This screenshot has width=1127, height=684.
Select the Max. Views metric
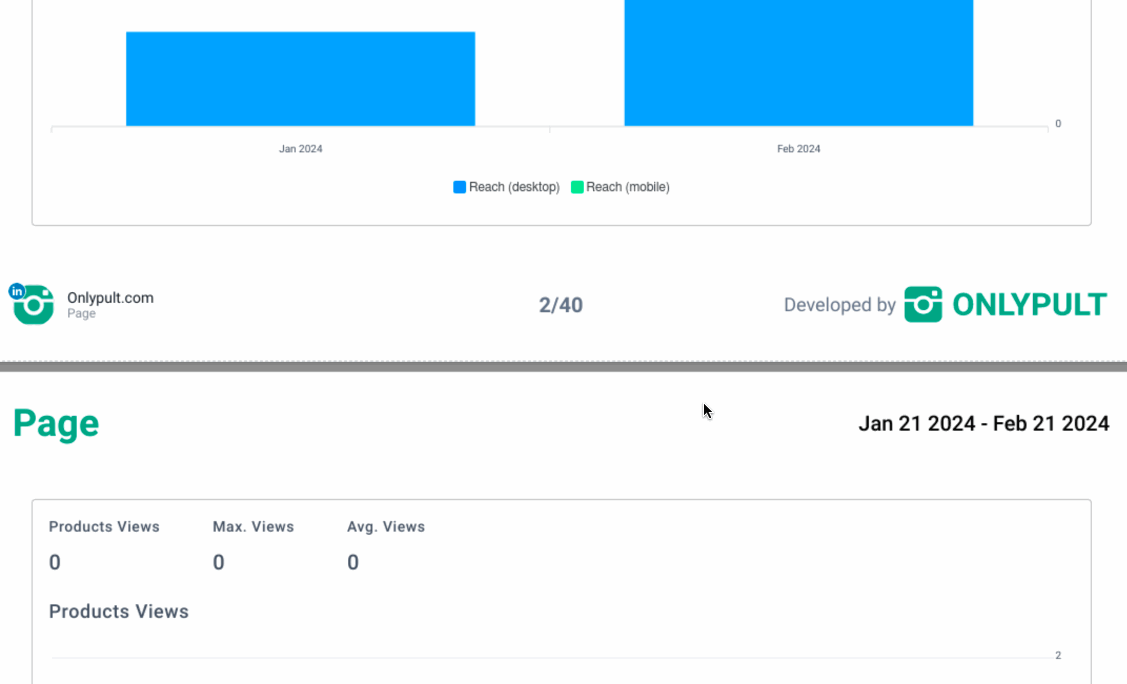click(253, 527)
